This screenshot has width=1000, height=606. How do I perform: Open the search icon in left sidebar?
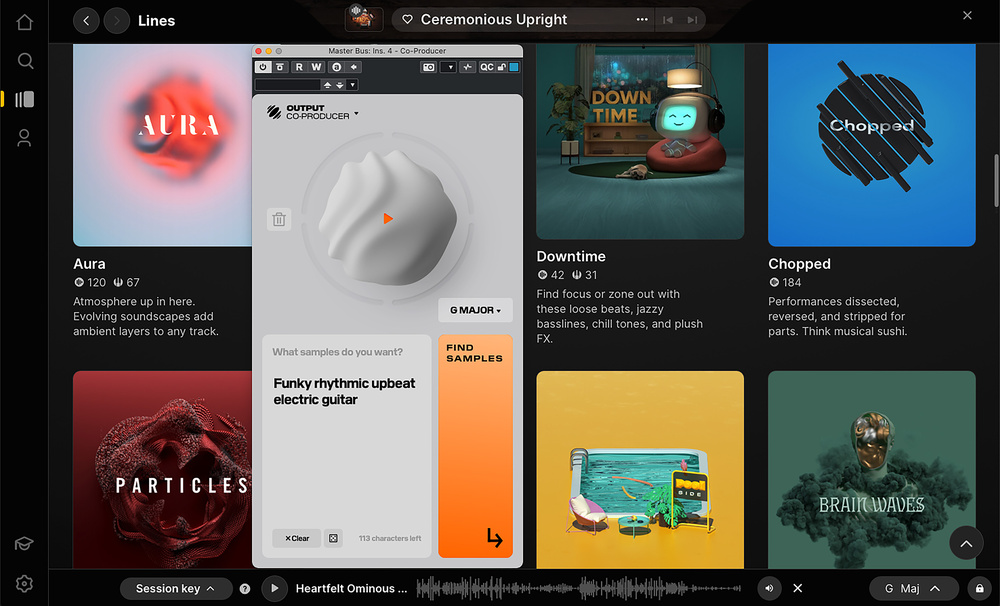25,61
